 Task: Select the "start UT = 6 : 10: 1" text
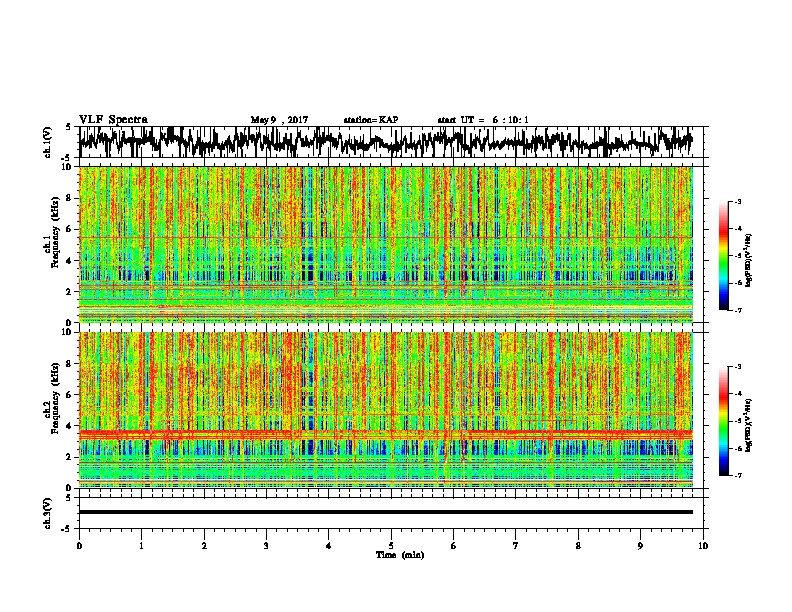pyautogui.click(x=483, y=120)
